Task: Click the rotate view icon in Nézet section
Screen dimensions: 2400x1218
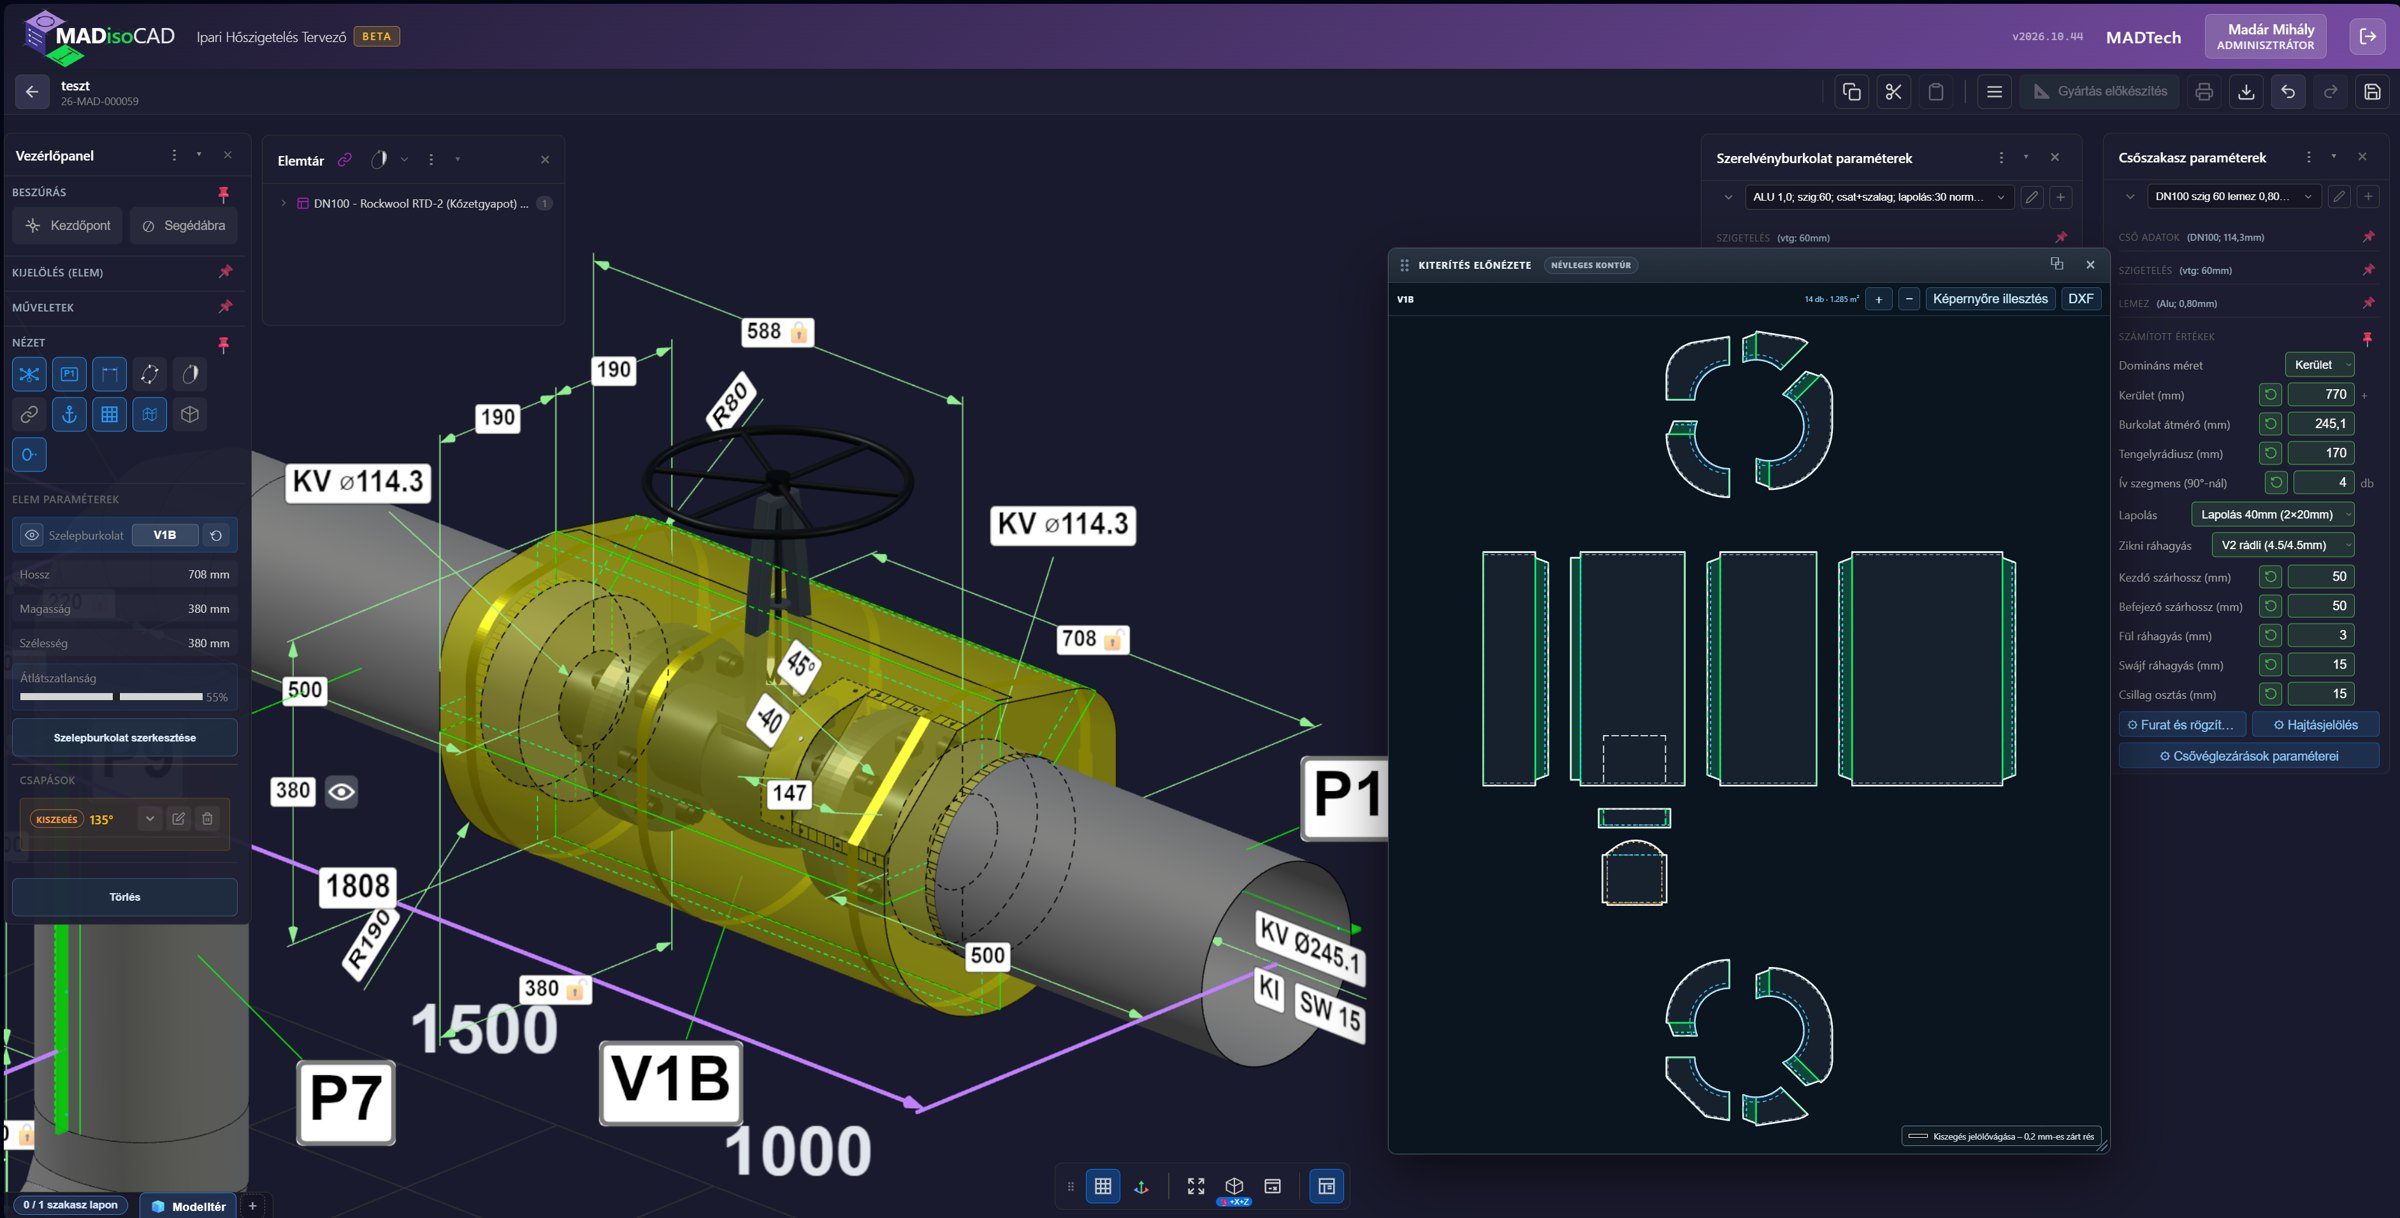Action: pyautogui.click(x=149, y=374)
